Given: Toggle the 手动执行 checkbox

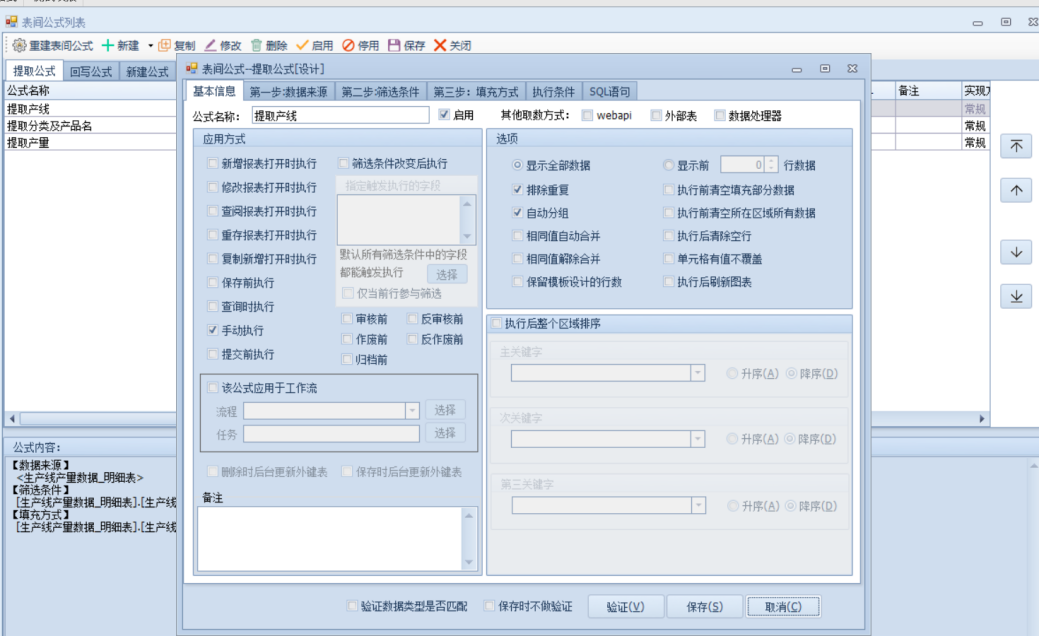Looking at the screenshot, I should tap(212, 330).
